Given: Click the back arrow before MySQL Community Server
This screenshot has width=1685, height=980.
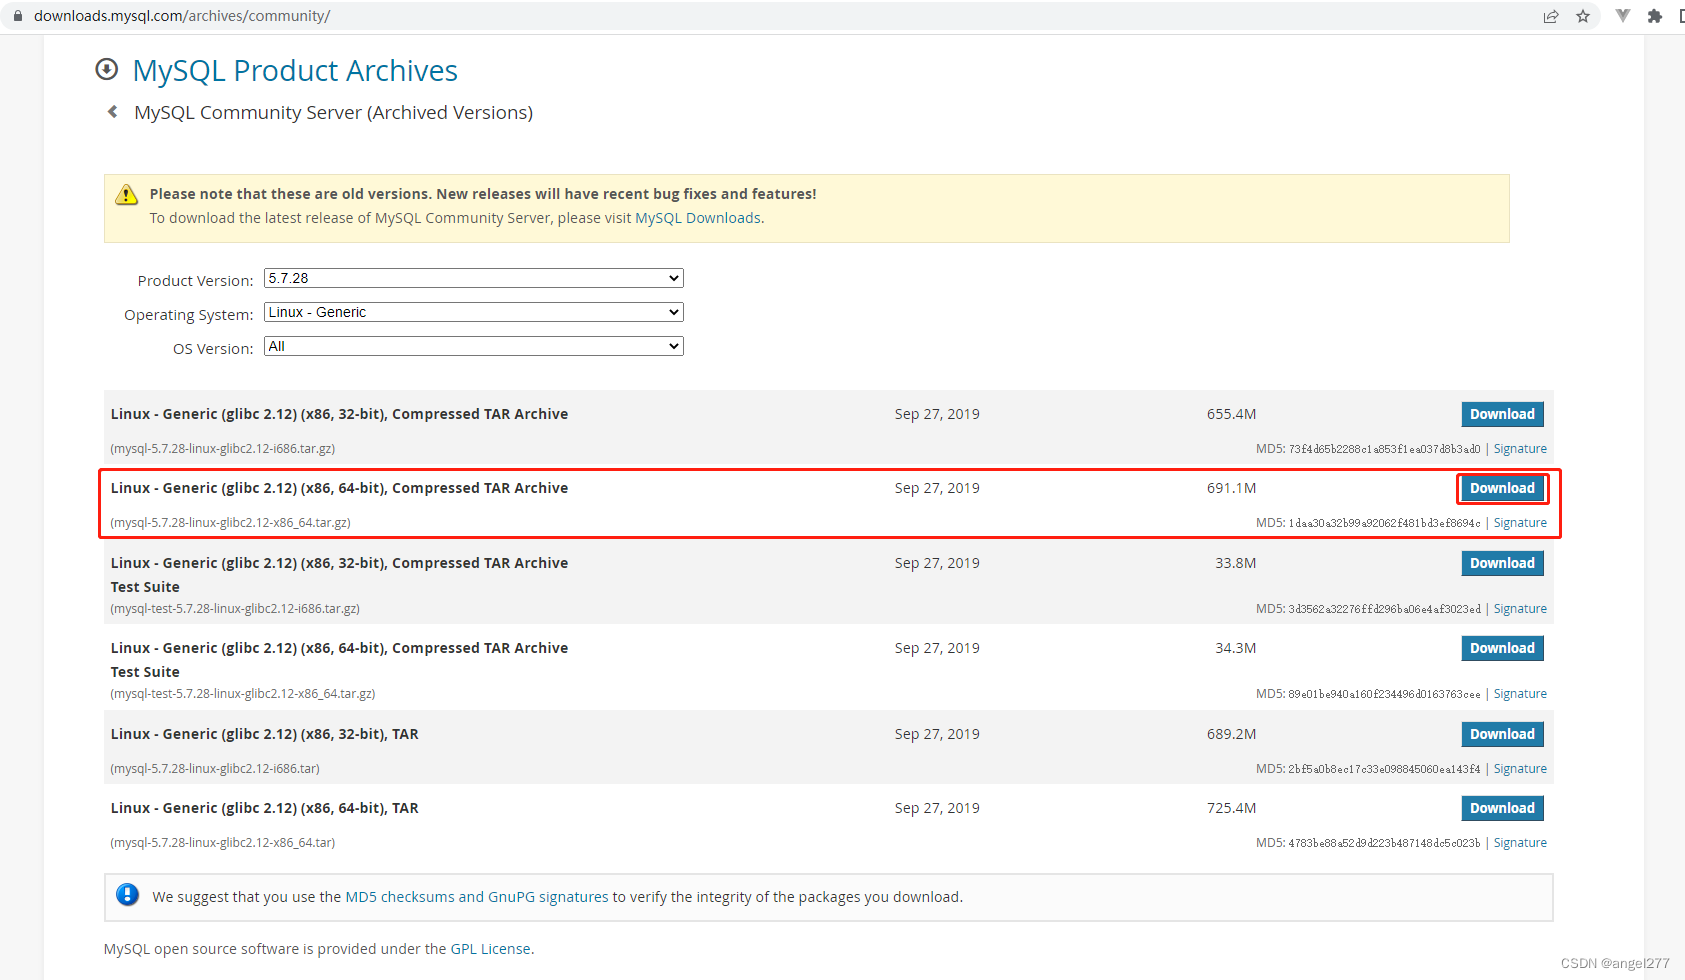Looking at the screenshot, I should coord(113,112).
